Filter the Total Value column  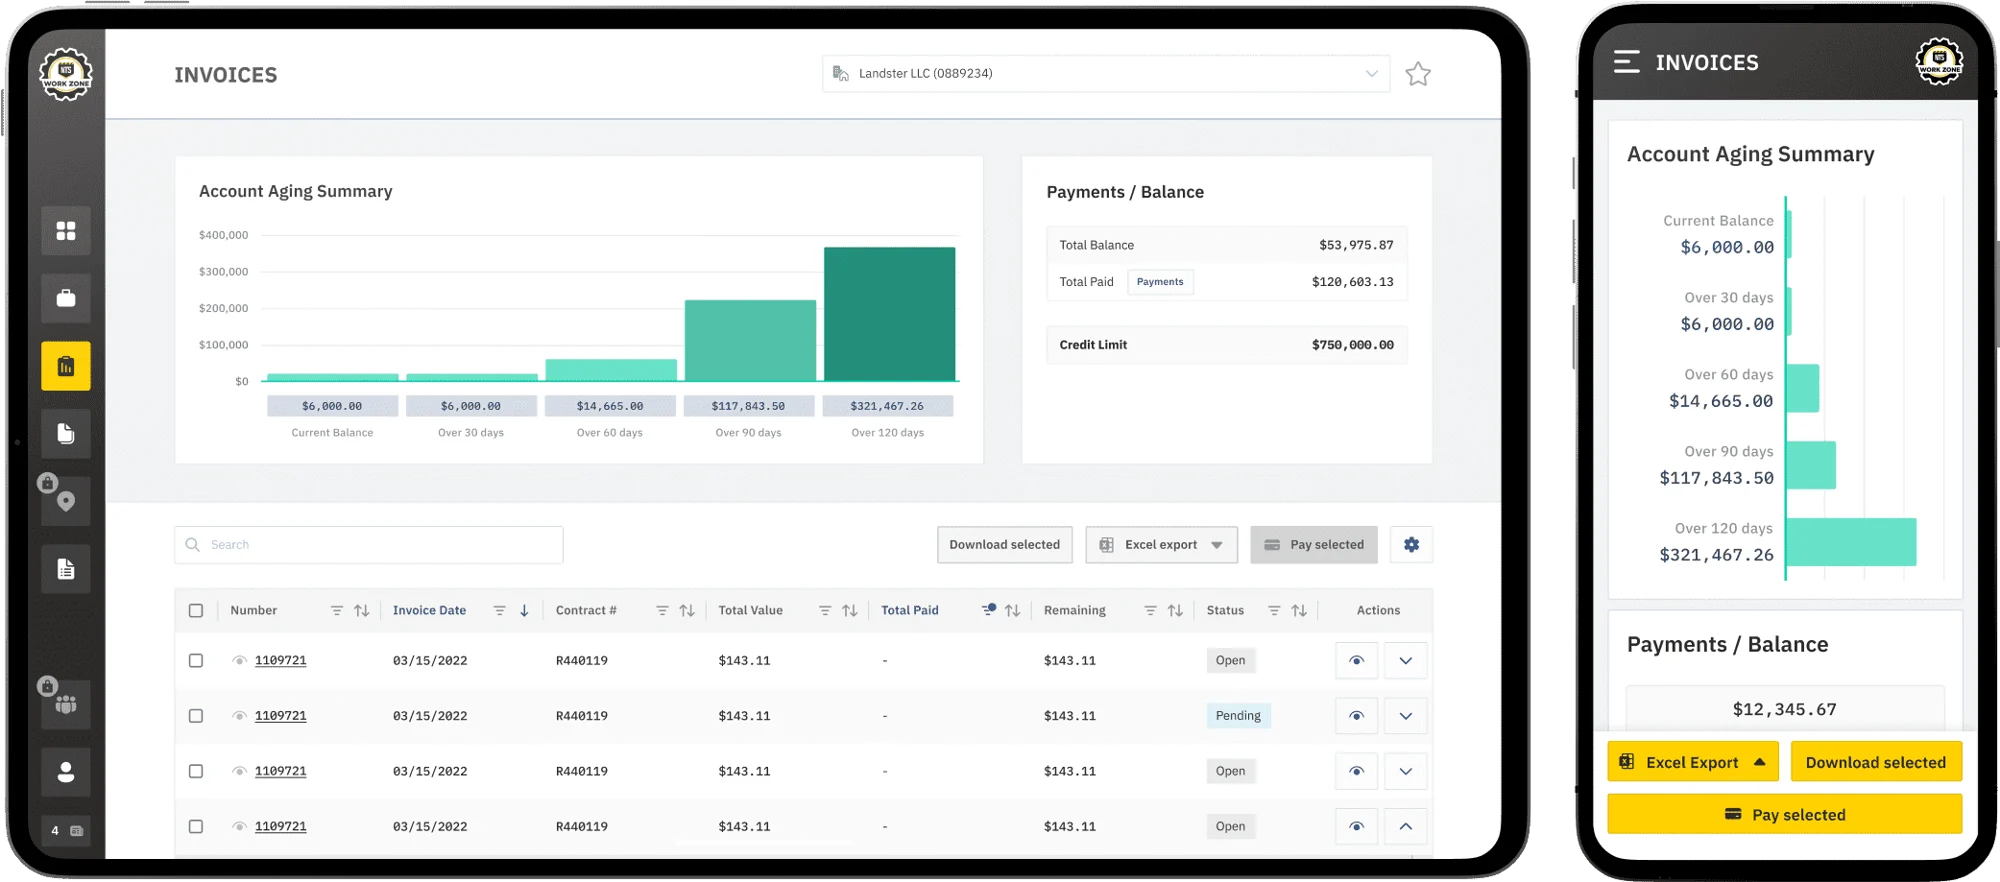(x=825, y=611)
